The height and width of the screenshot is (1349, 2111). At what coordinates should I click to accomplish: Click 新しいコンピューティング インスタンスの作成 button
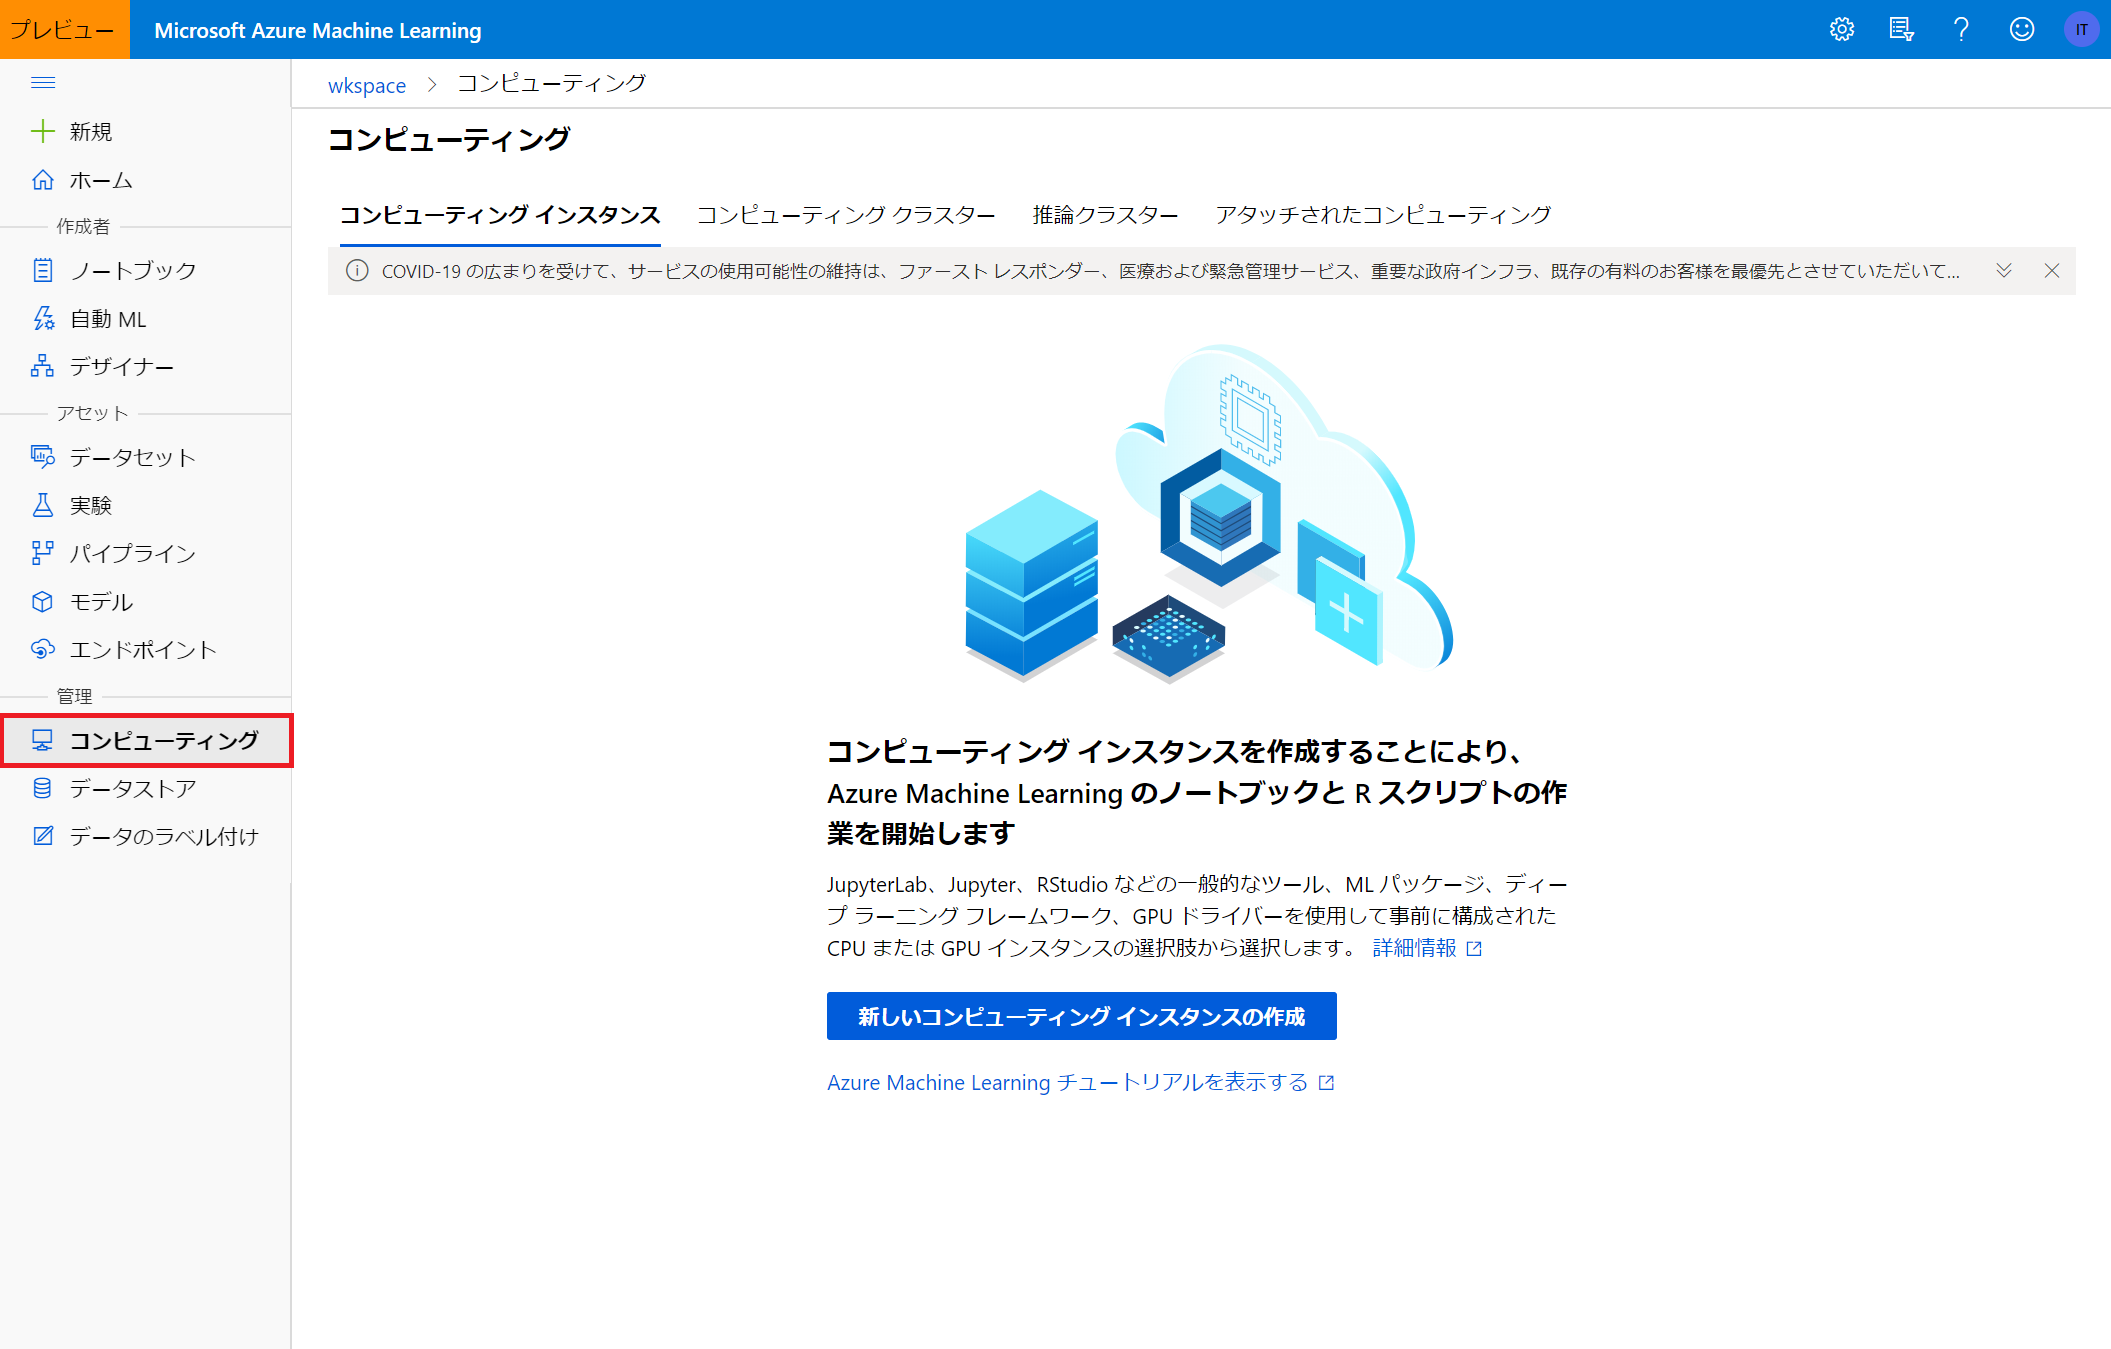pyautogui.click(x=1081, y=1015)
